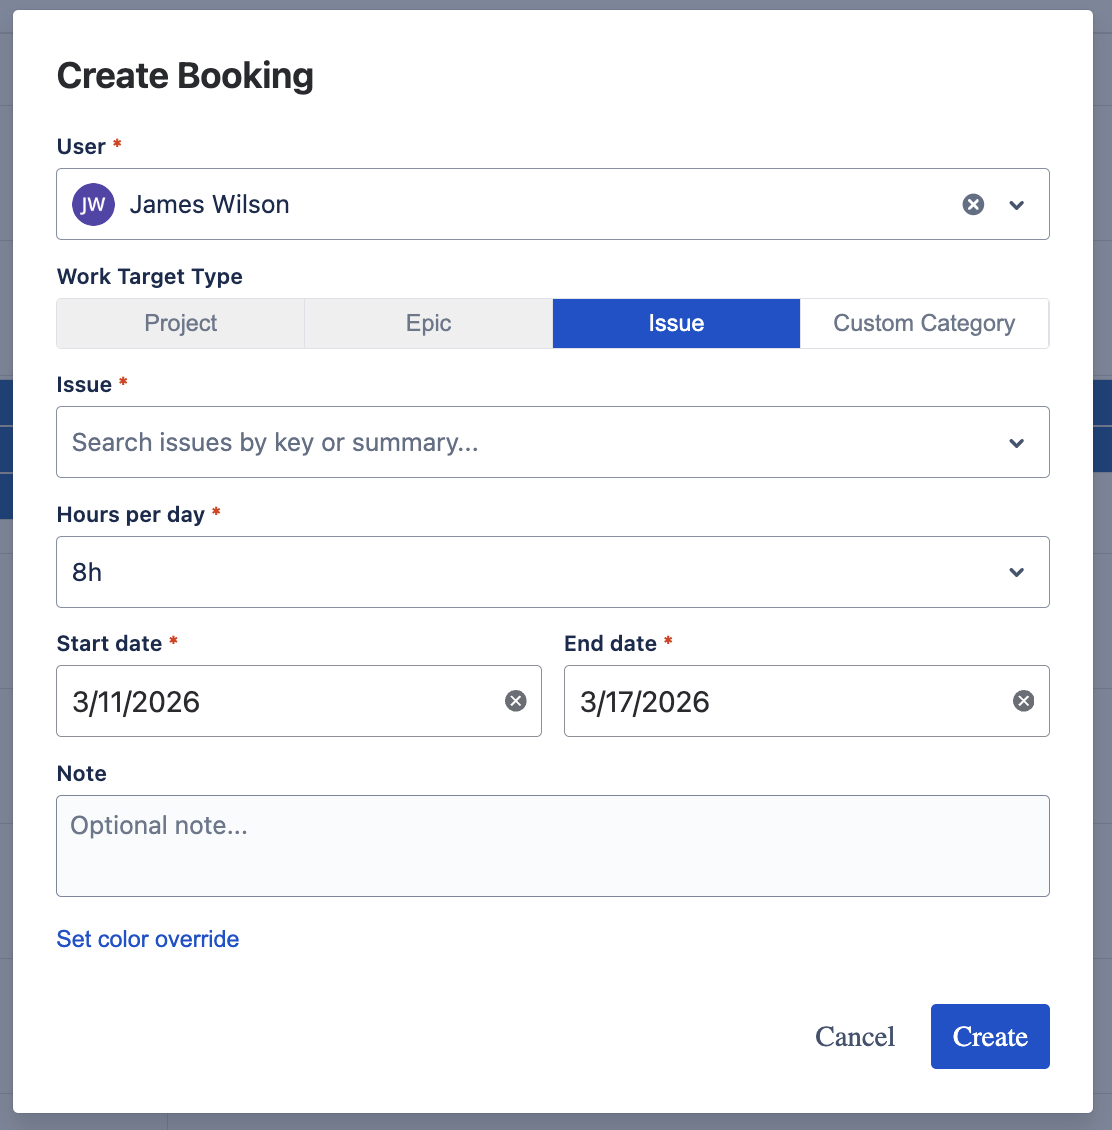1112x1130 pixels.
Task: Click the Create button
Action: 990,1036
